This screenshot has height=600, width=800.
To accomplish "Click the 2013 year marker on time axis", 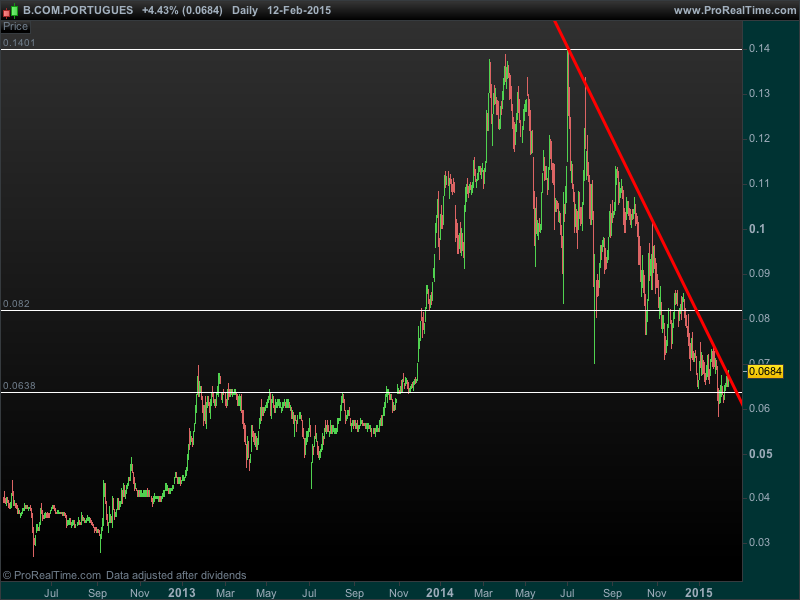I will click(x=182, y=592).
